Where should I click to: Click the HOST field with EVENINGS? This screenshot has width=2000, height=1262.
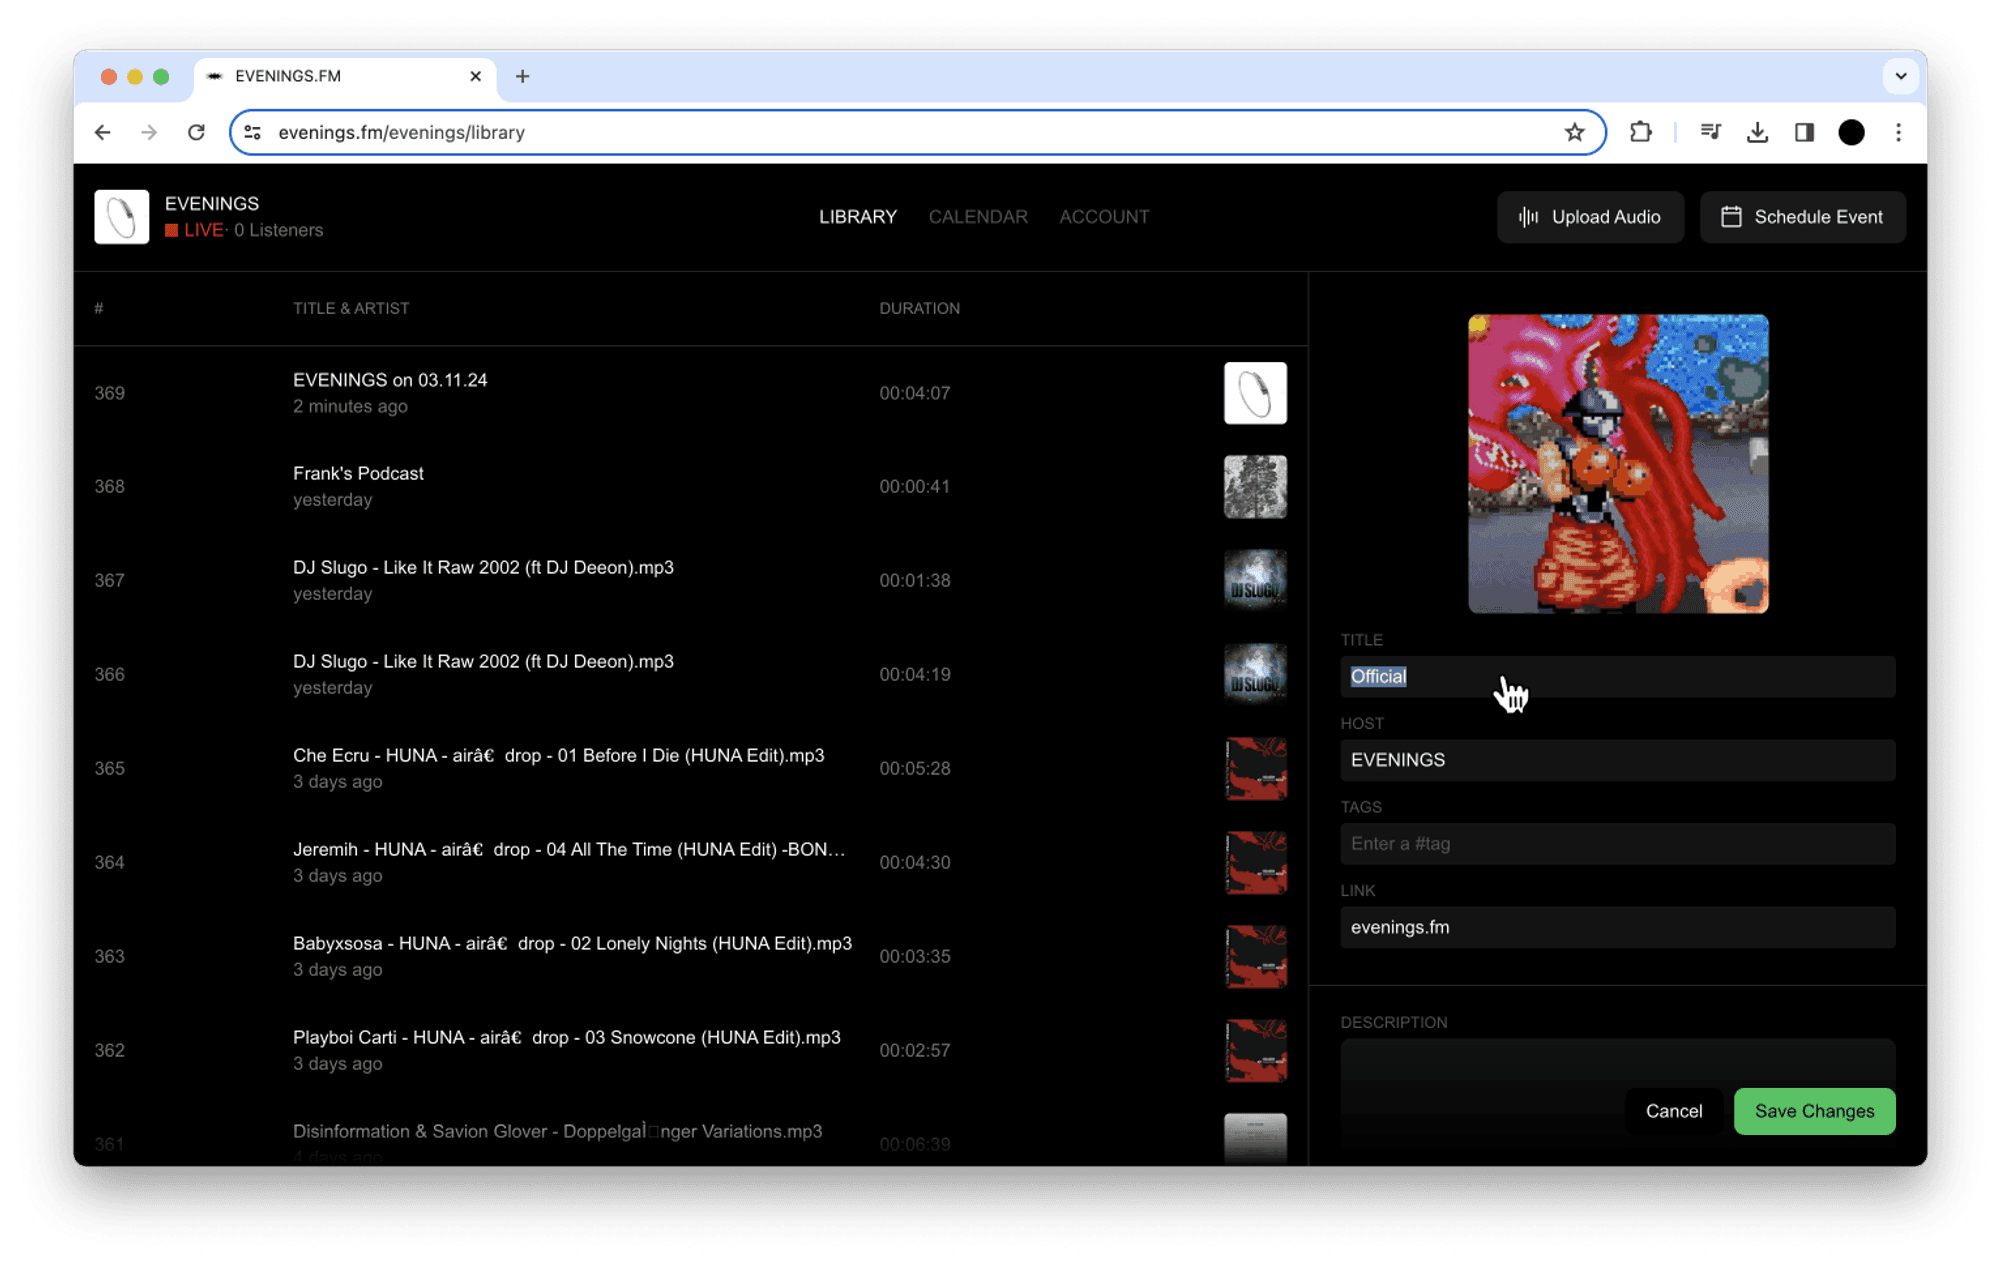[x=1617, y=760]
